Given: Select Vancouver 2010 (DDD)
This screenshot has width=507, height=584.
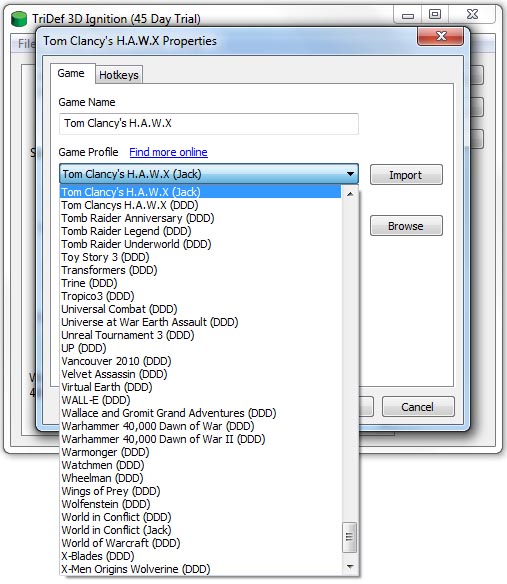Looking at the screenshot, I should click(201, 361).
